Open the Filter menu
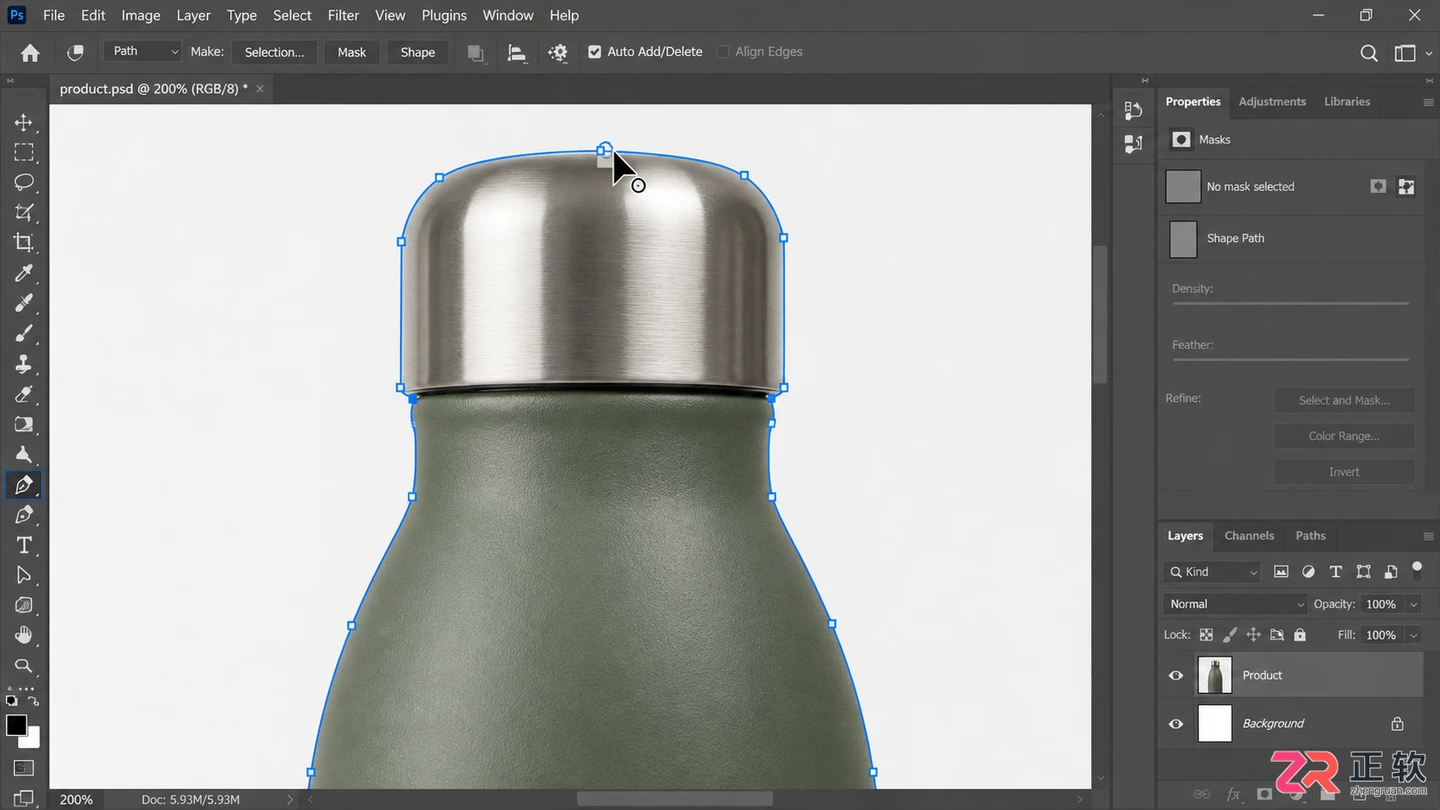 pyautogui.click(x=343, y=15)
